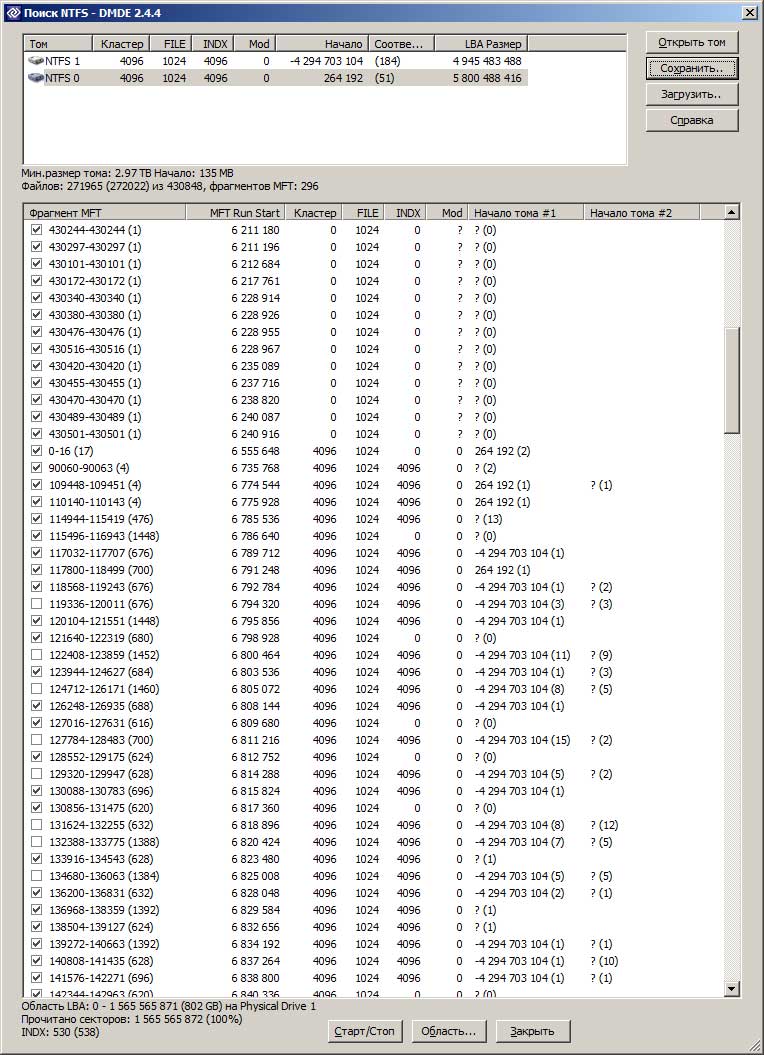Image resolution: width=764 pixels, height=1055 pixels.
Task: Sort by the 'Том' column header
Action: (58, 44)
